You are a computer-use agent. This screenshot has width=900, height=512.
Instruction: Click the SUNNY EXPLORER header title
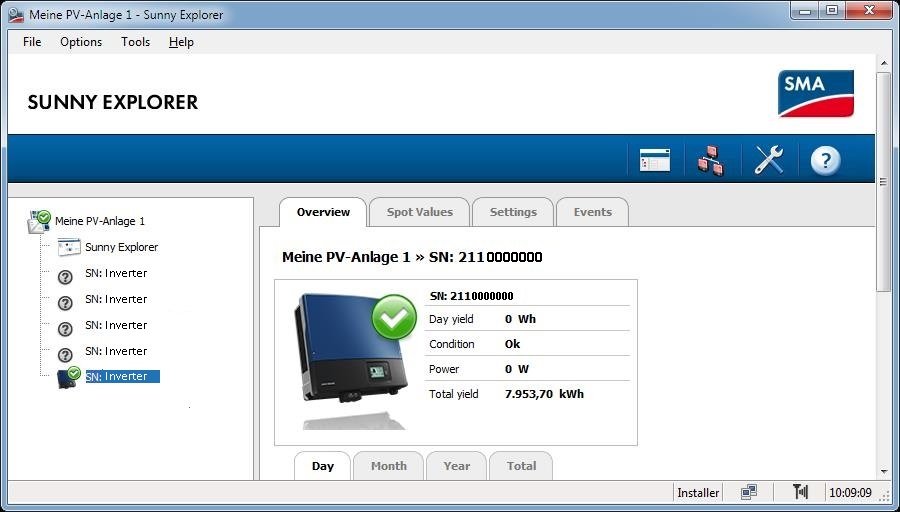[113, 102]
